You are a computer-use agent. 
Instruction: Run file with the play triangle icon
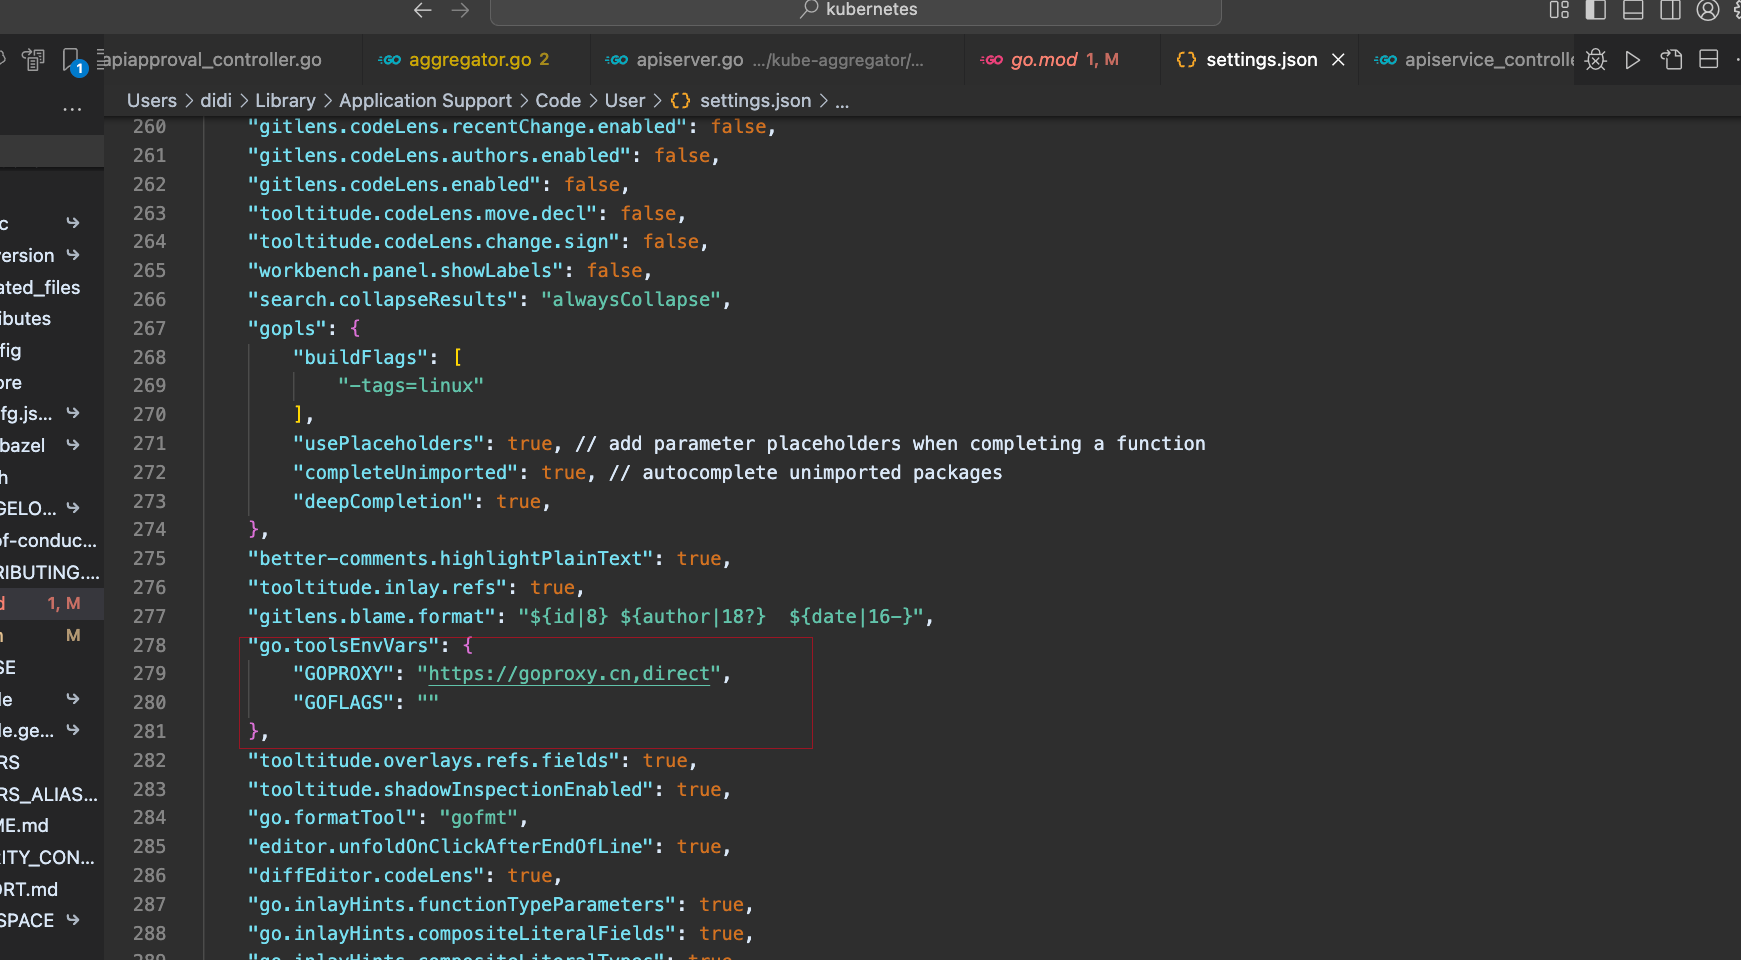point(1633,60)
